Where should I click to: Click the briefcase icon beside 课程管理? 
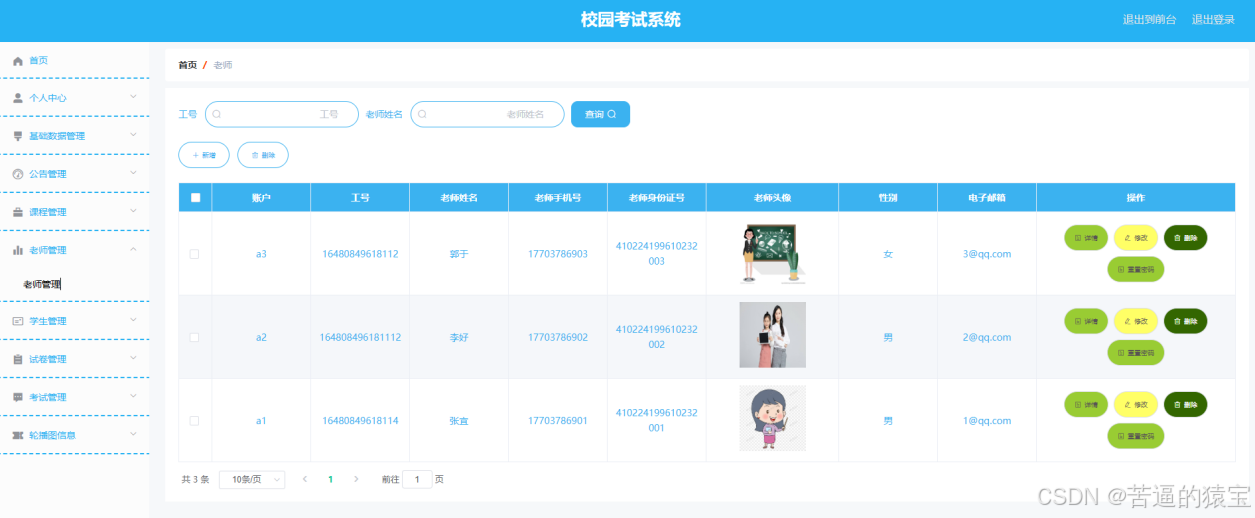coord(18,212)
